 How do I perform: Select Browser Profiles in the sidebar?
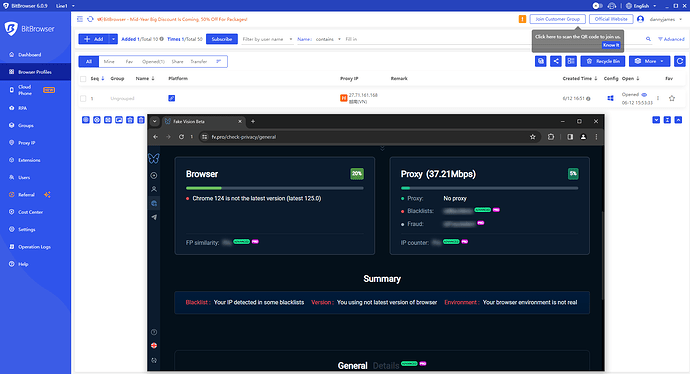pyautogui.click(x=34, y=72)
